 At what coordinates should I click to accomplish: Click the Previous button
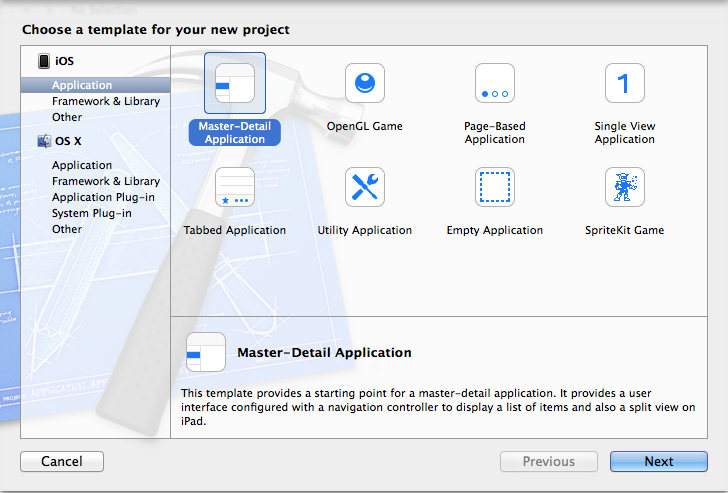pyautogui.click(x=549, y=461)
